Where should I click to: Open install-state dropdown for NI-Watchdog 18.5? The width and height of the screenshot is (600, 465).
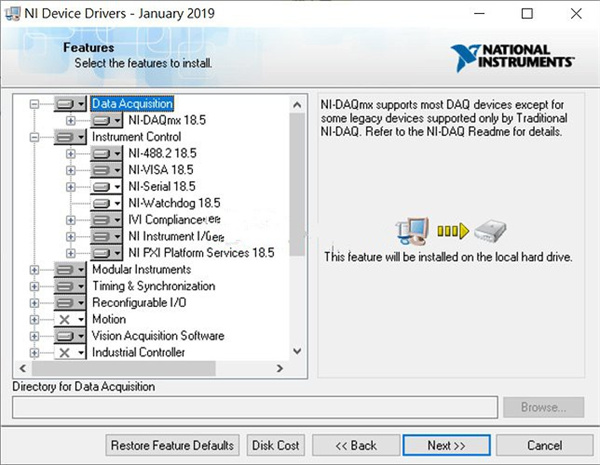(x=106, y=203)
